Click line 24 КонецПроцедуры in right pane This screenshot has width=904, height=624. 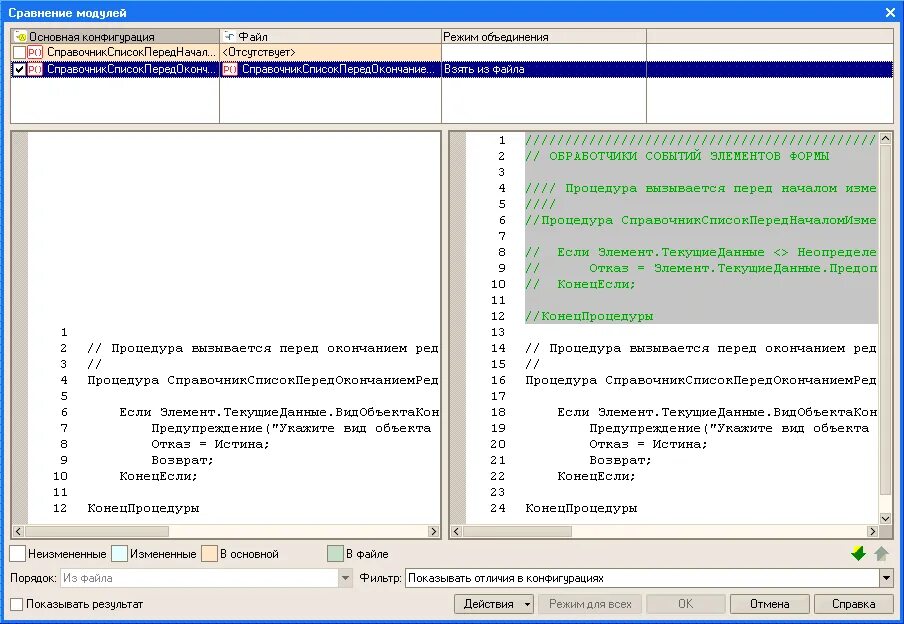tap(581, 508)
